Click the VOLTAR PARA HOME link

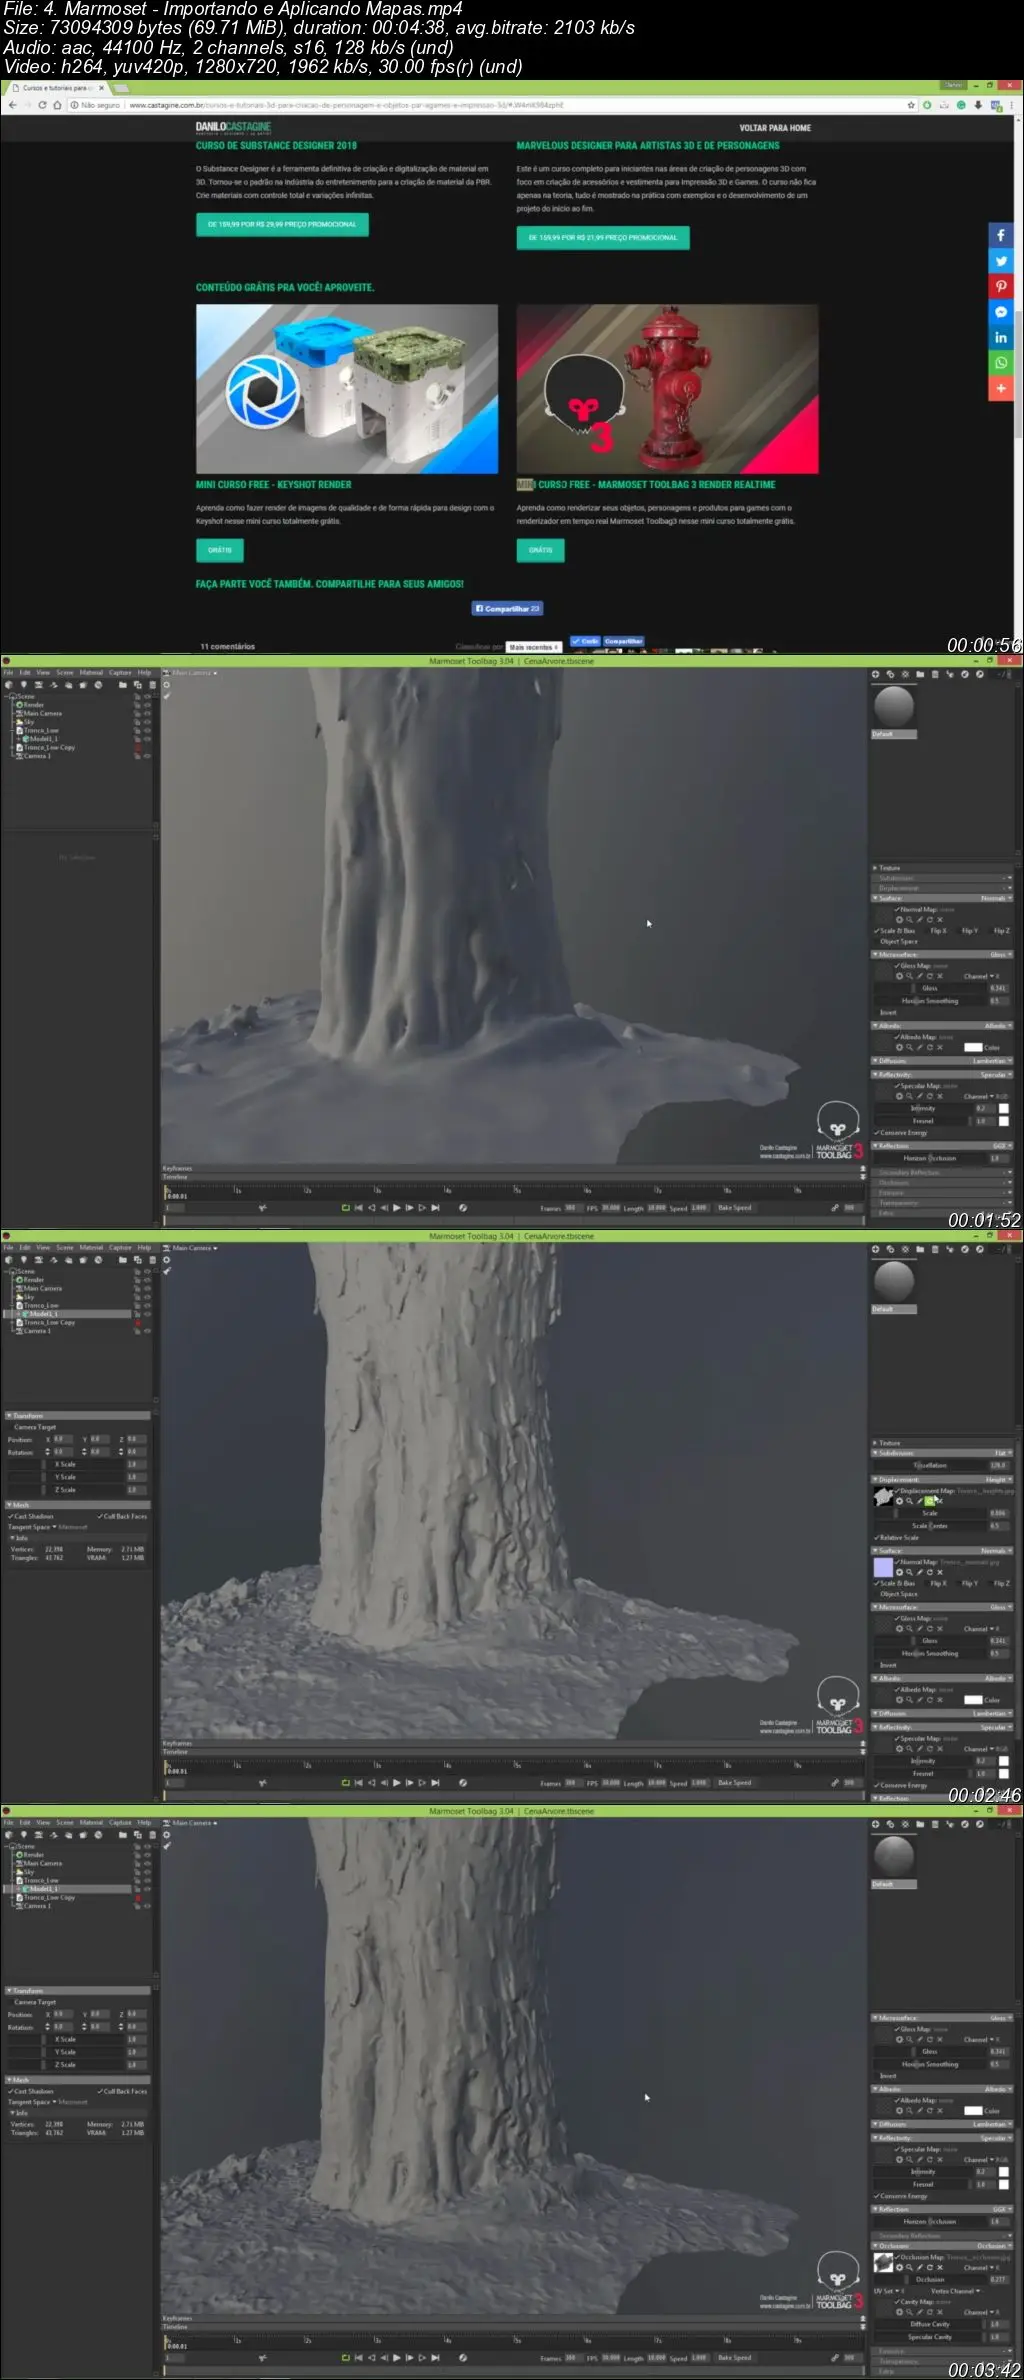coord(775,128)
